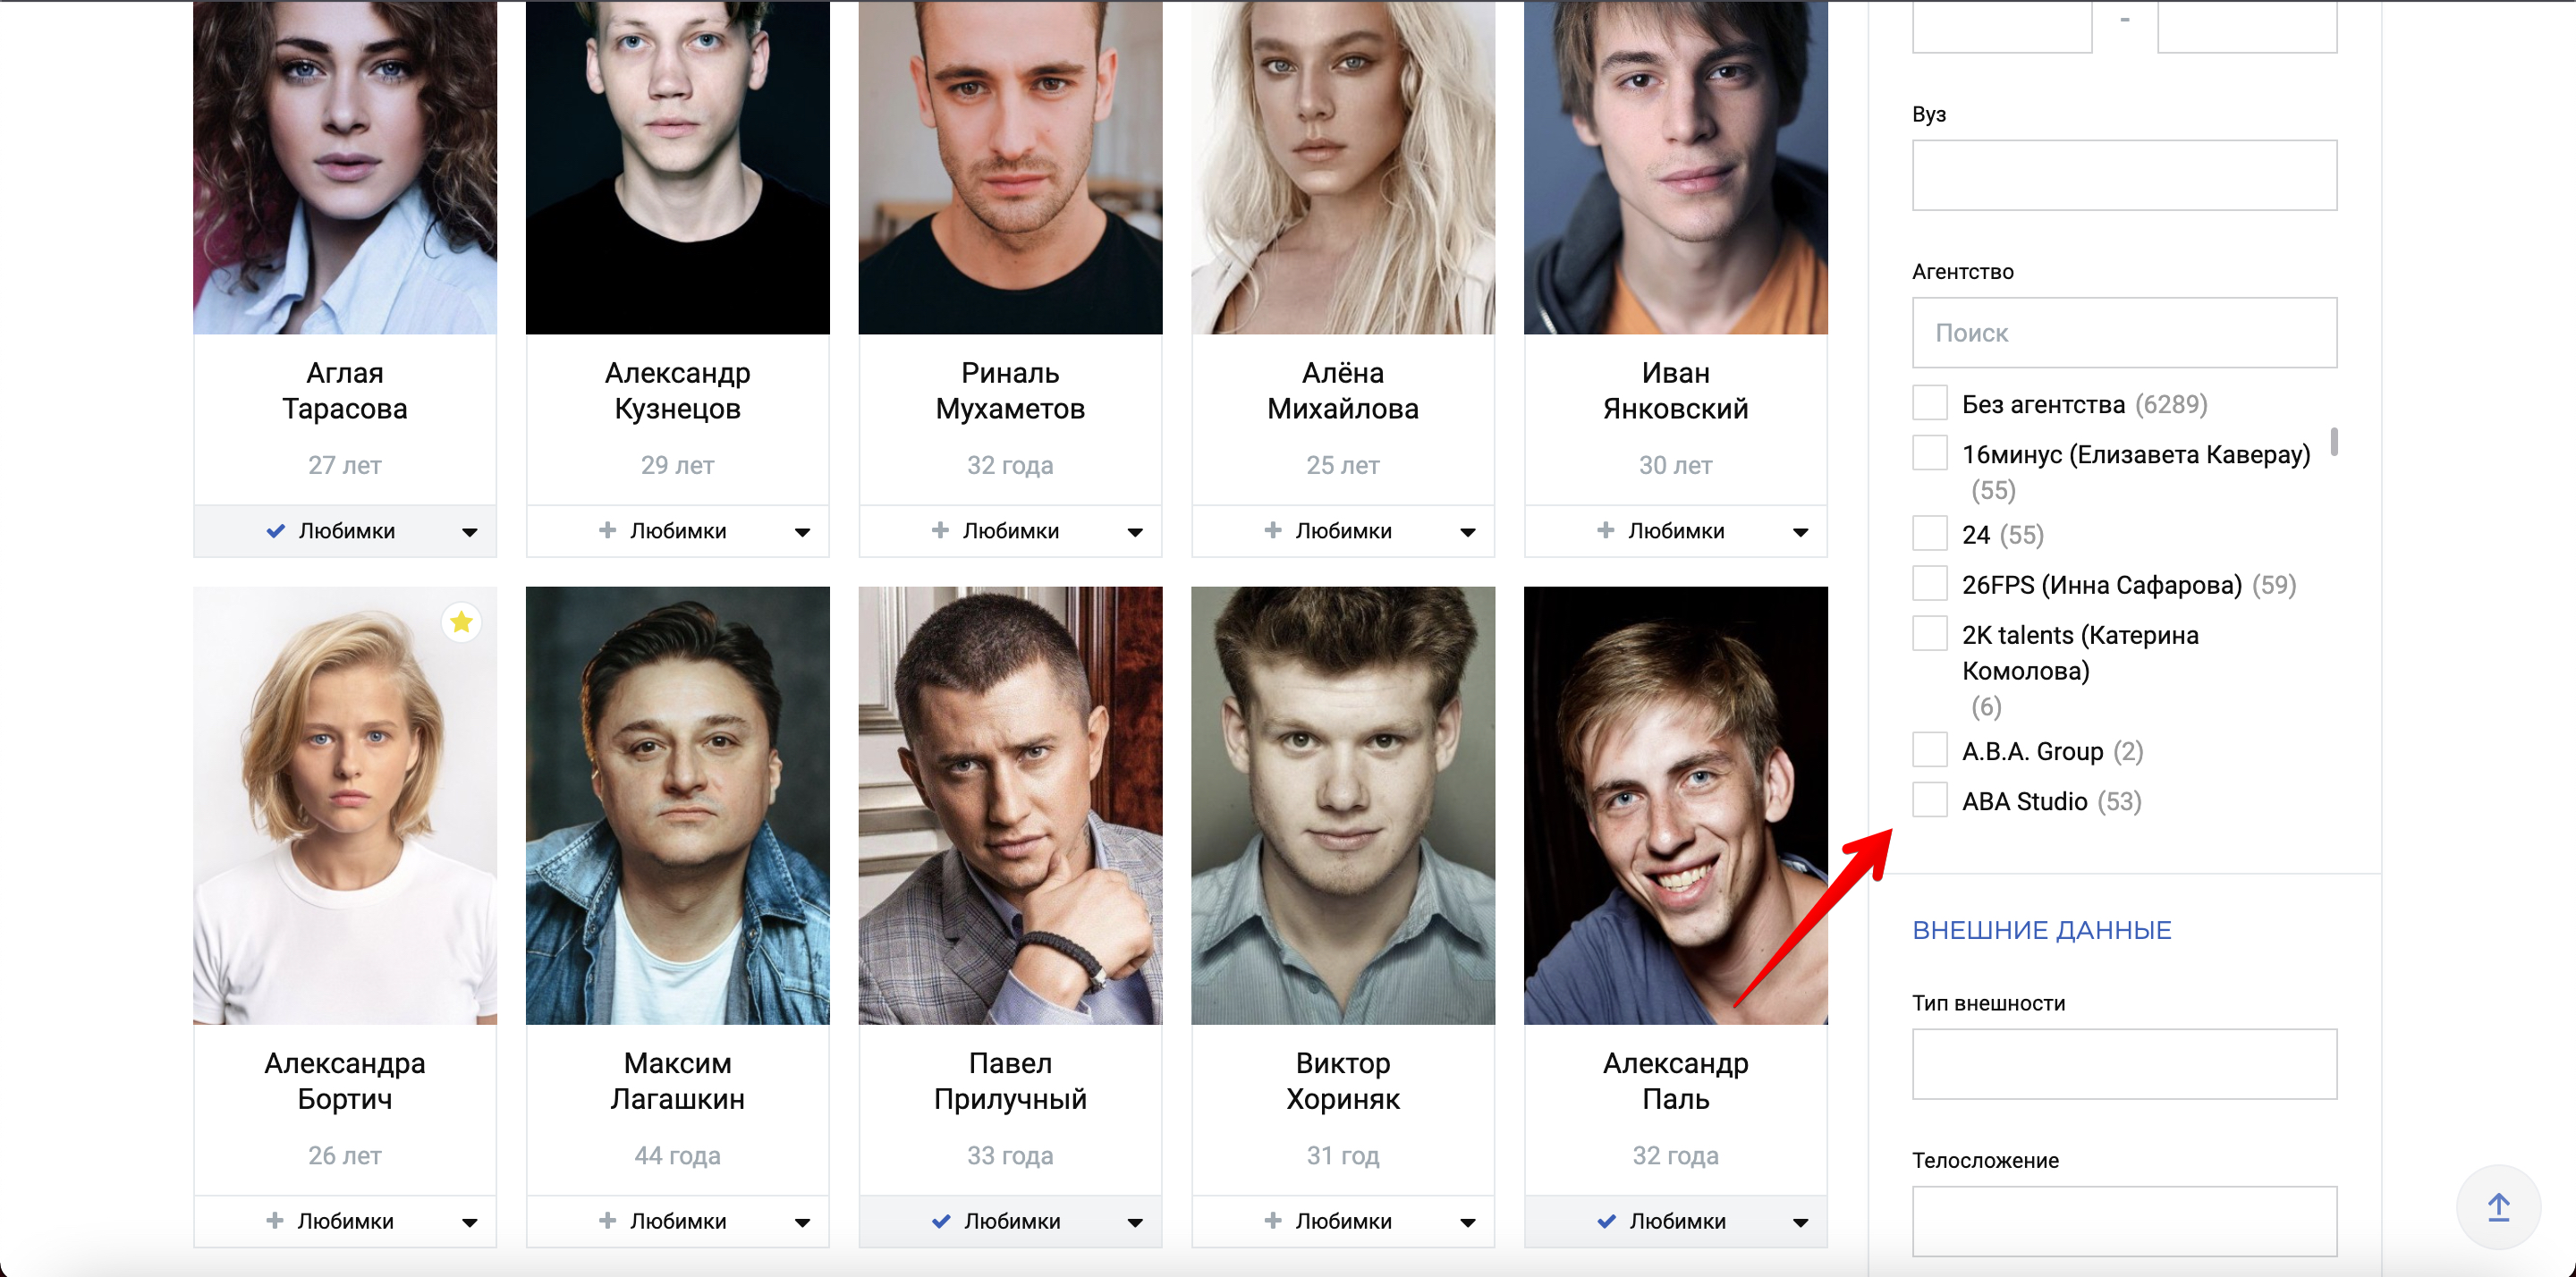Click plus icon to add Александр Кузнецов to Любимки
2576x1277 pixels.
click(x=607, y=530)
